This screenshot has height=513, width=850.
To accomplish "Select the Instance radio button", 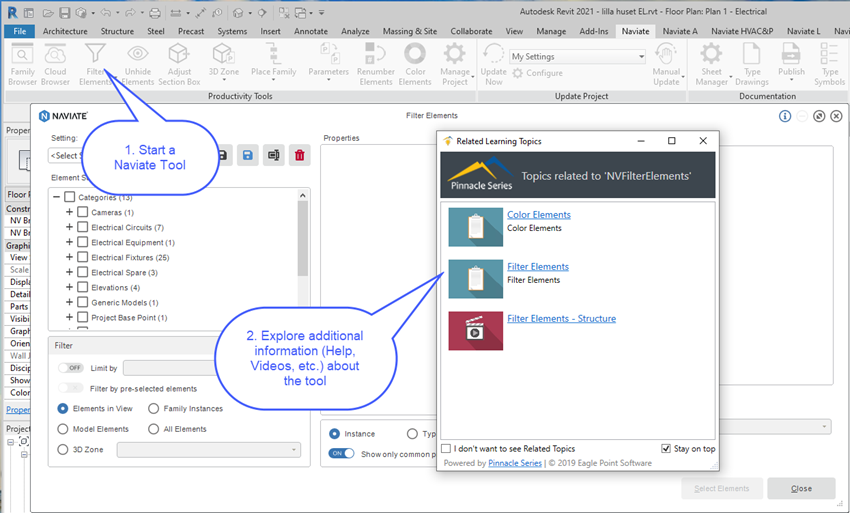I will [334, 434].
